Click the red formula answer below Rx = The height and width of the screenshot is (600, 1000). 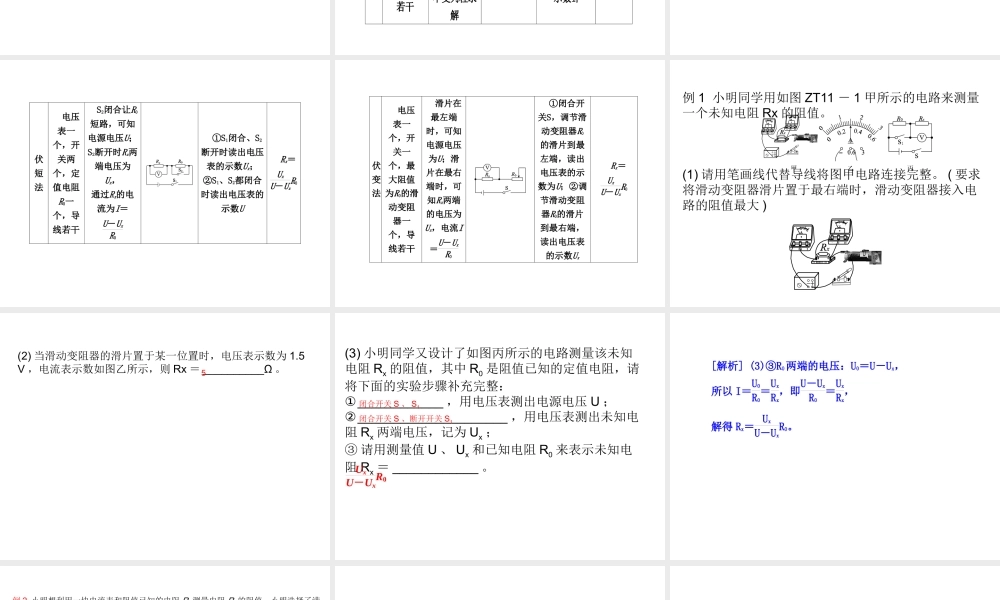point(366,476)
